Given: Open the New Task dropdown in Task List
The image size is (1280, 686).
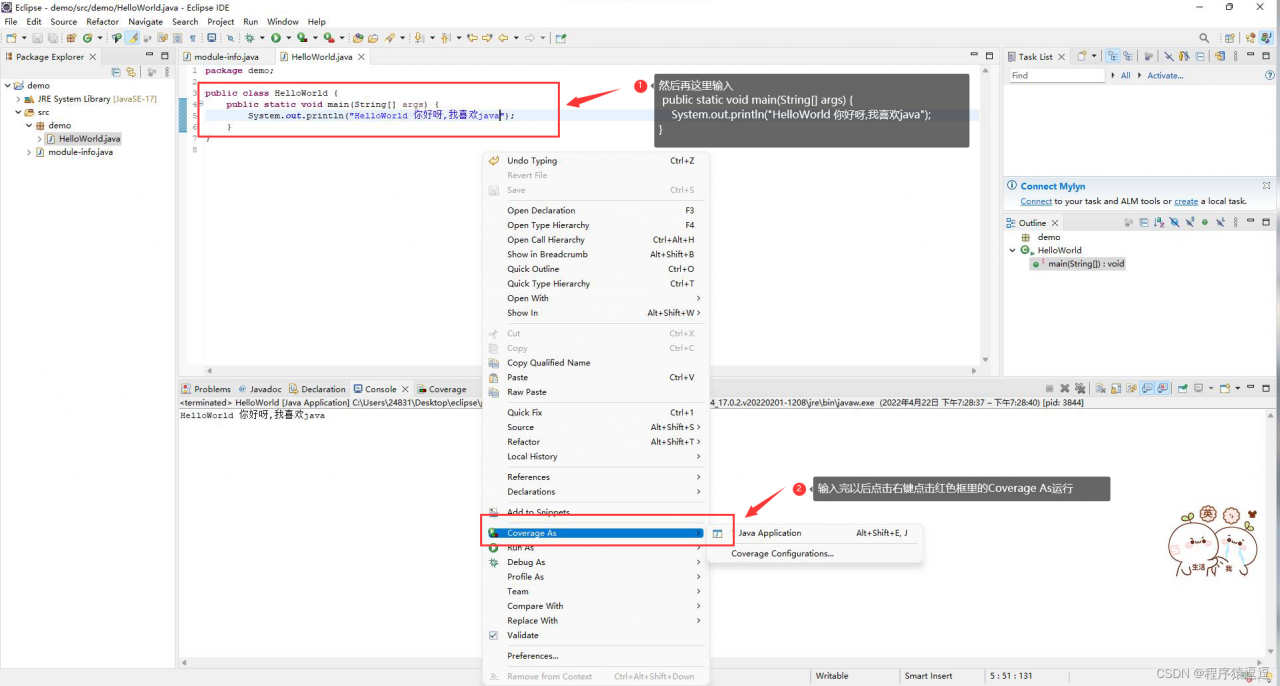Looking at the screenshot, I should (x=1094, y=56).
